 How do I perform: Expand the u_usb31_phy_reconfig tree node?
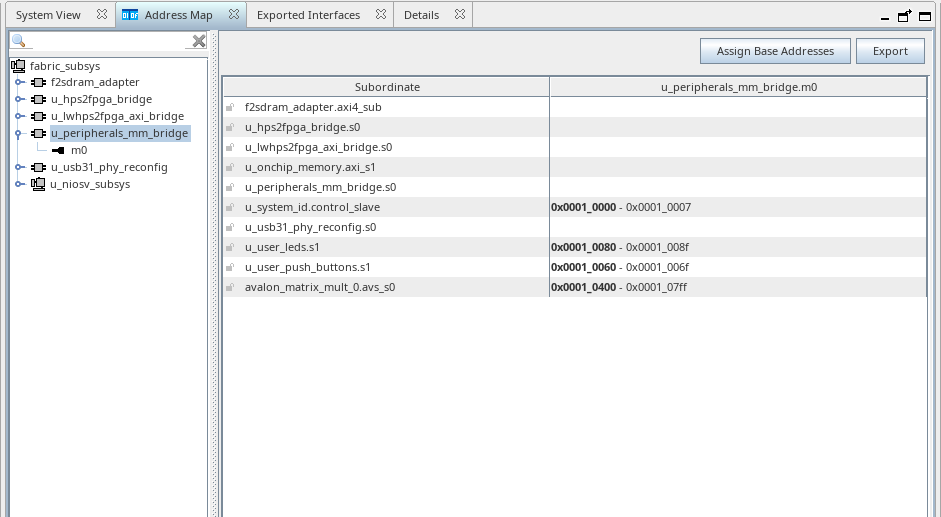[x=20, y=167]
